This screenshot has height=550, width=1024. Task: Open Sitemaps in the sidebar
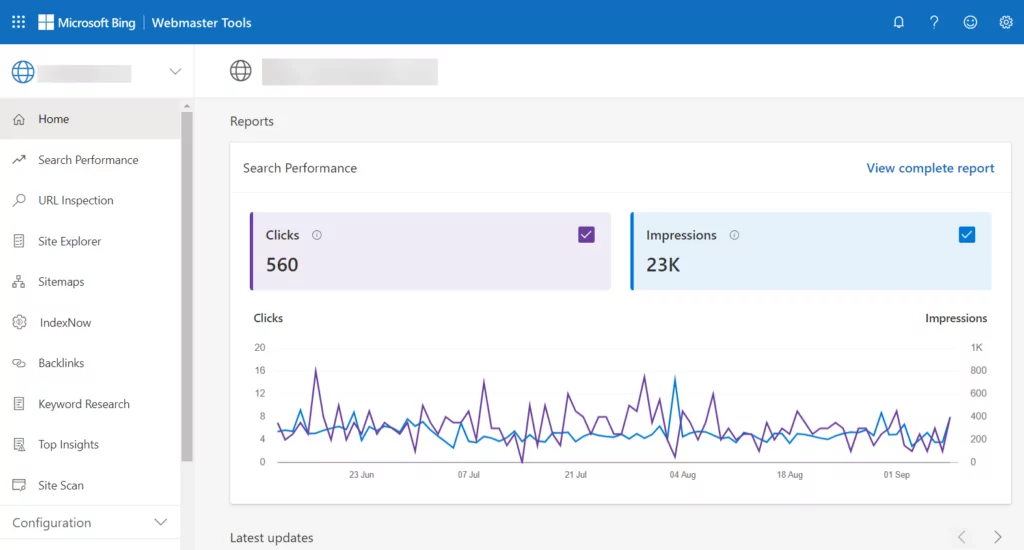point(90,282)
